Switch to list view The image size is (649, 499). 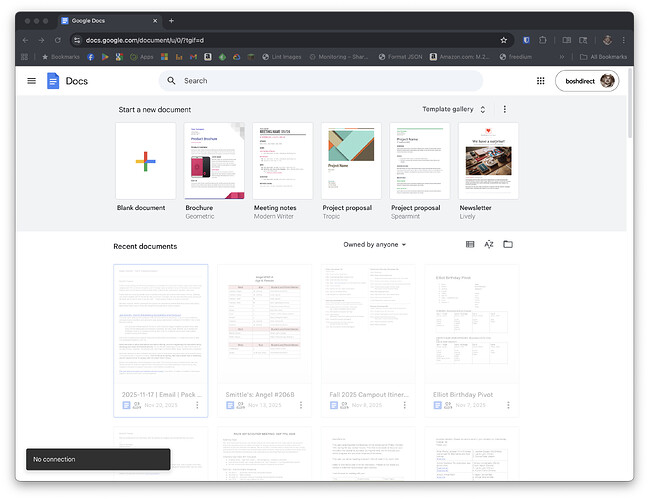470,245
